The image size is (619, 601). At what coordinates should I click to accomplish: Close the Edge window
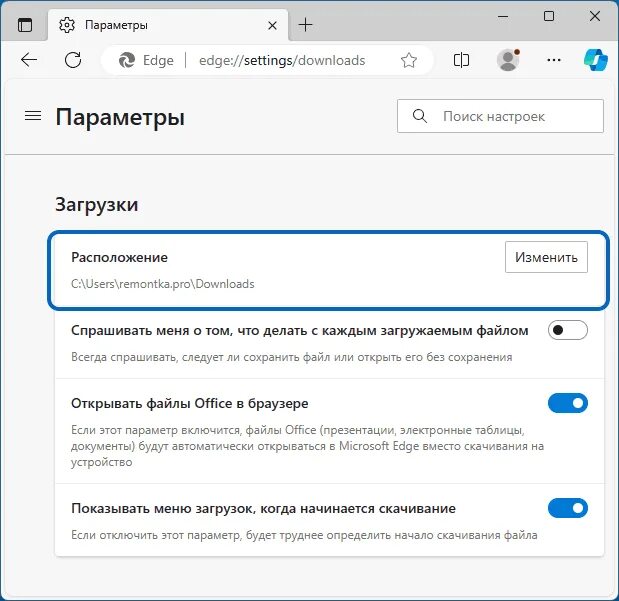[x=595, y=17]
